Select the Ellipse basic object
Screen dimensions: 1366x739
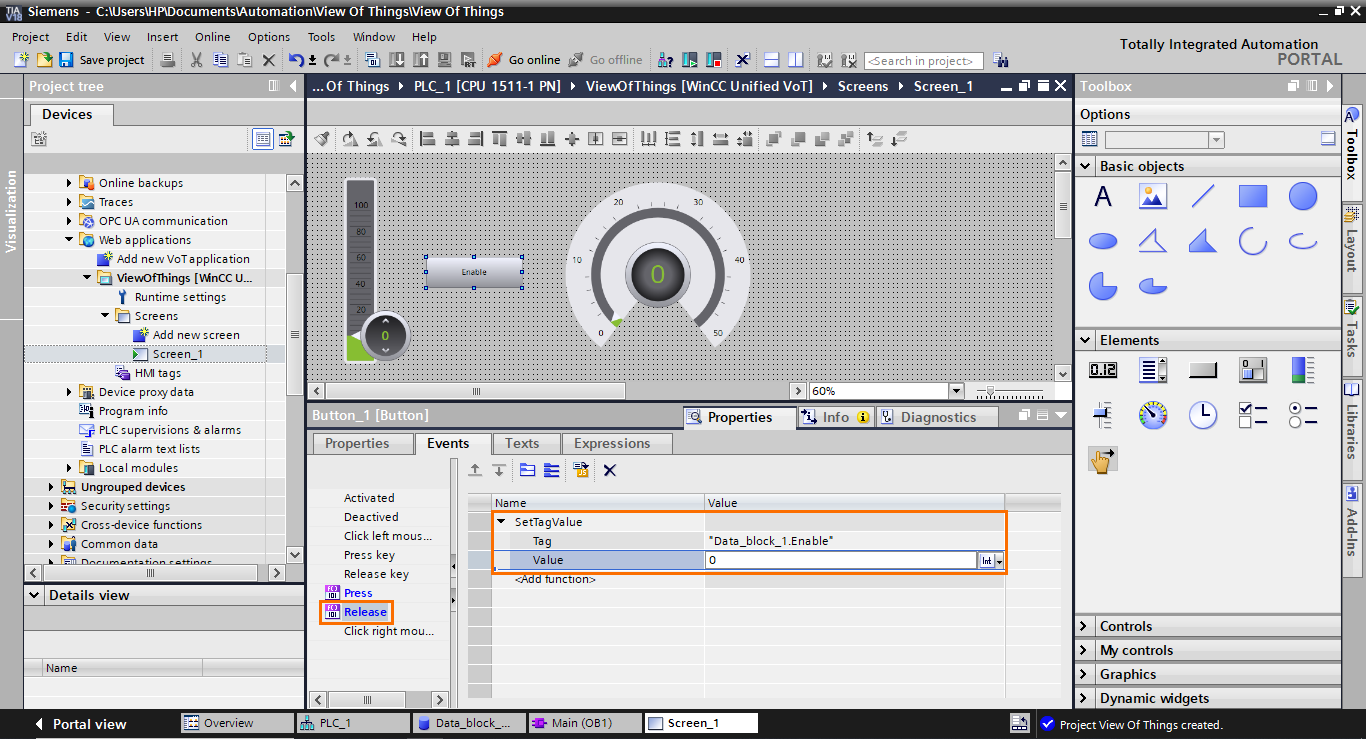(x=1103, y=241)
